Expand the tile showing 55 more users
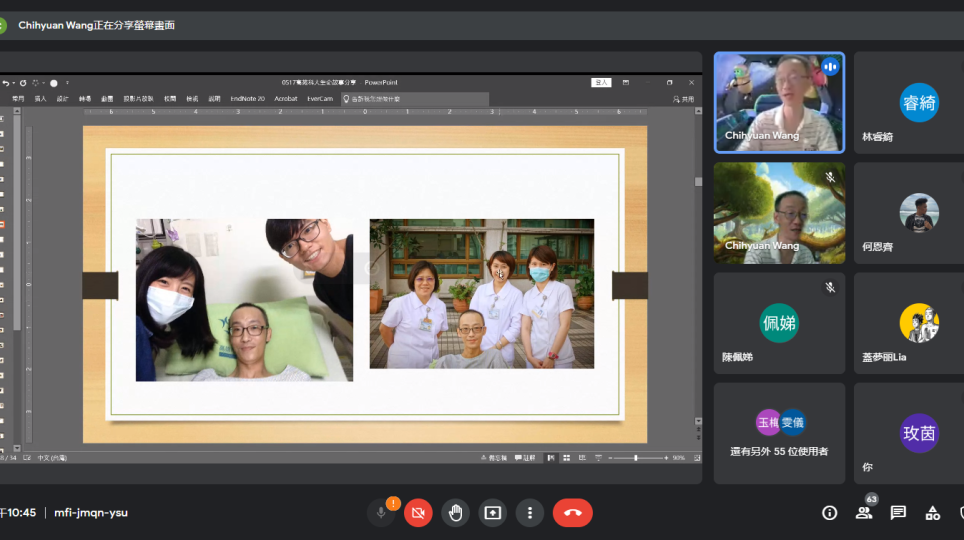964x540 pixels. pyautogui.click(x=779, y=433)
